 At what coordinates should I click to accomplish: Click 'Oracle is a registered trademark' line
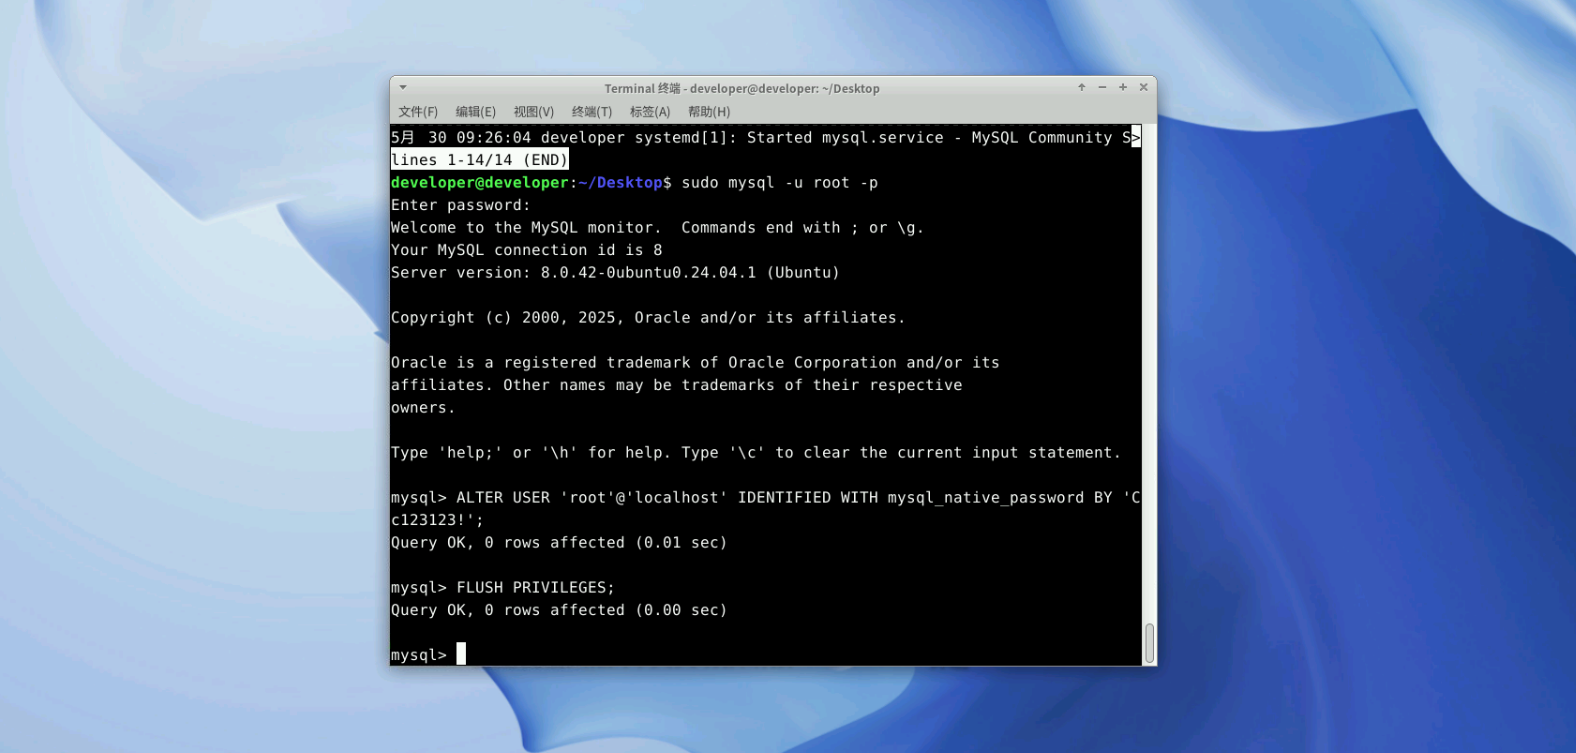(695, 363)
